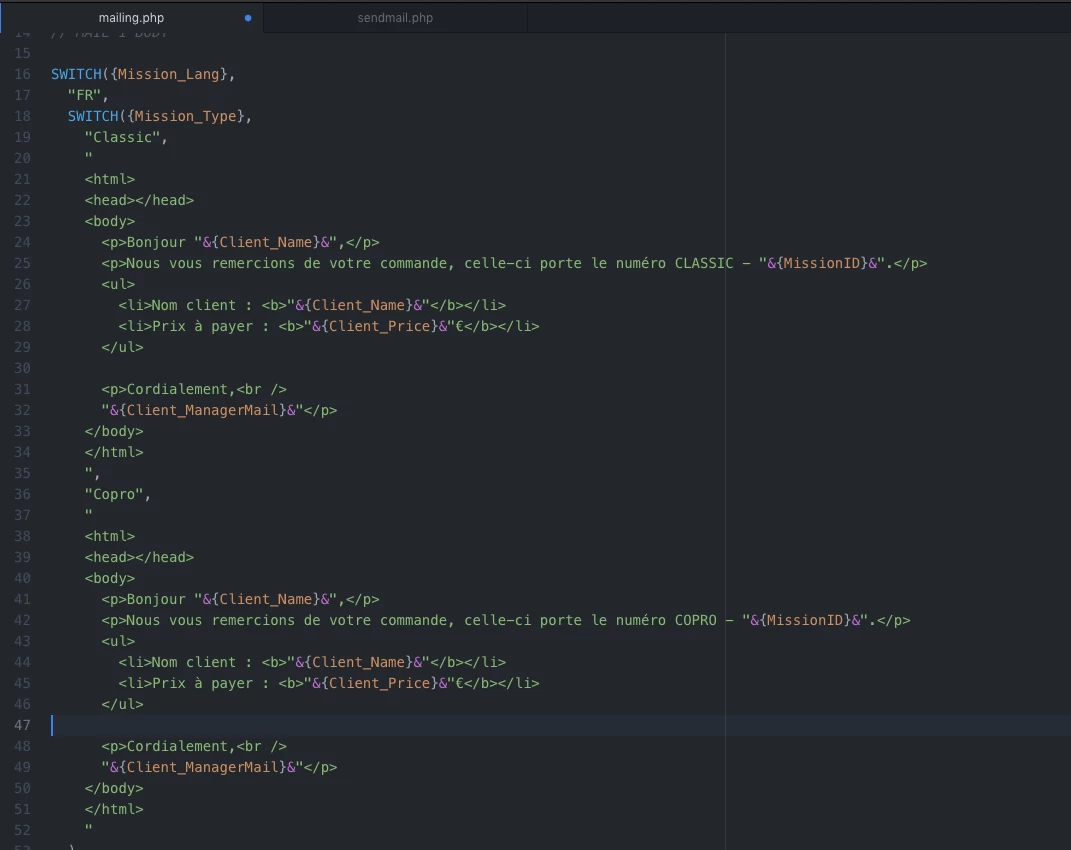Click the "Classic" string on line 19
Image resolution: width=1071 pixels, height=850 pixels.
tap(122, 137)
